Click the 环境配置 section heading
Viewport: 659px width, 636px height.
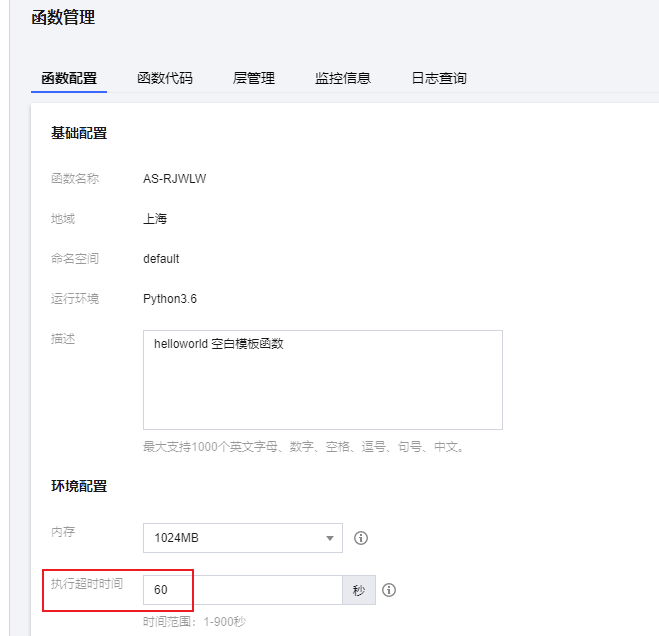79,486
